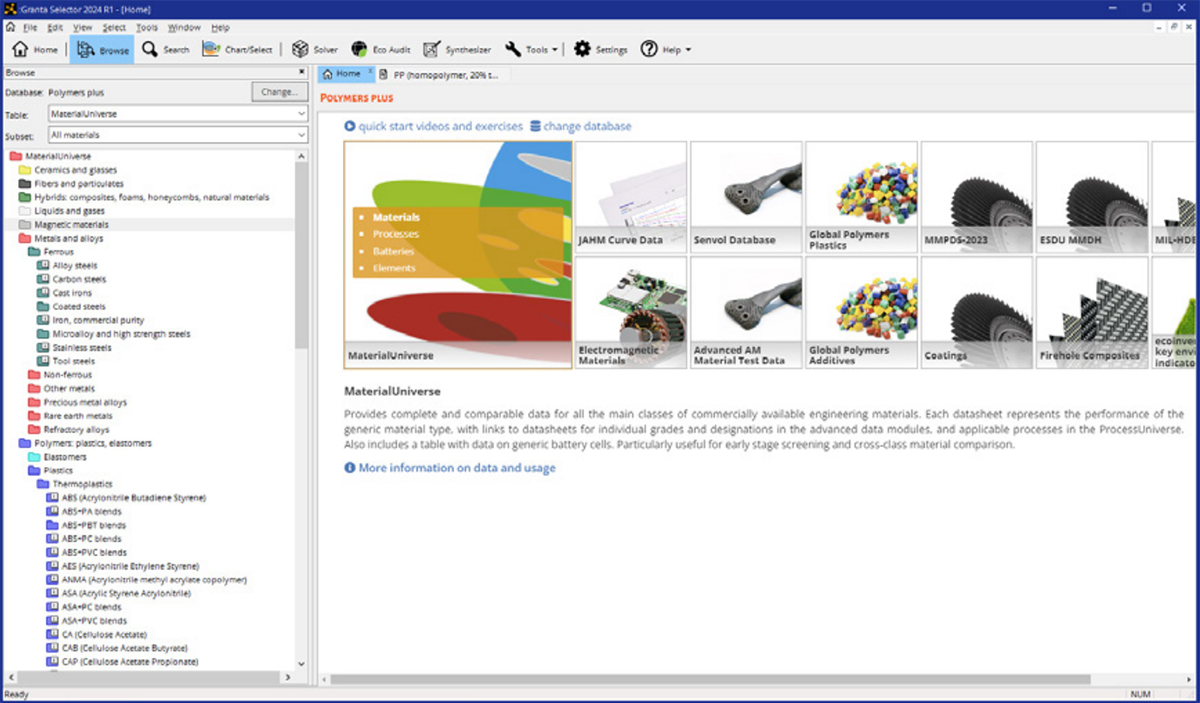
Task: Open the Table dropdown showing MaterialUniverse
Action: point(301,113)
